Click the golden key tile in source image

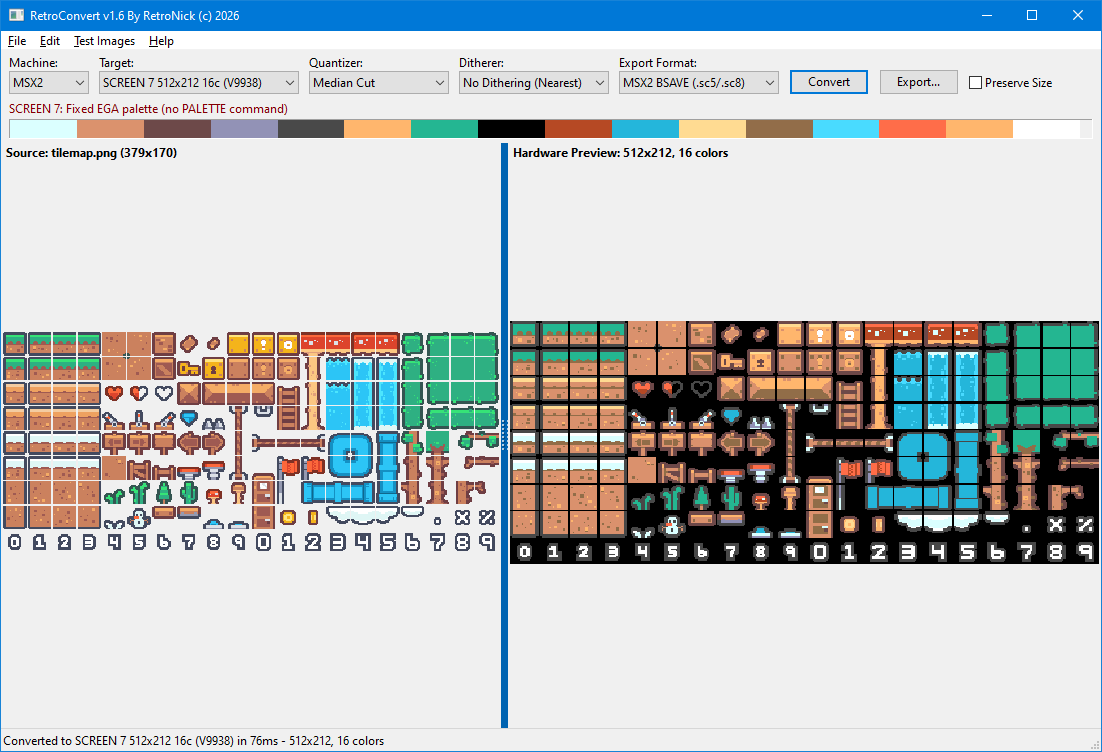pos(188,368)
